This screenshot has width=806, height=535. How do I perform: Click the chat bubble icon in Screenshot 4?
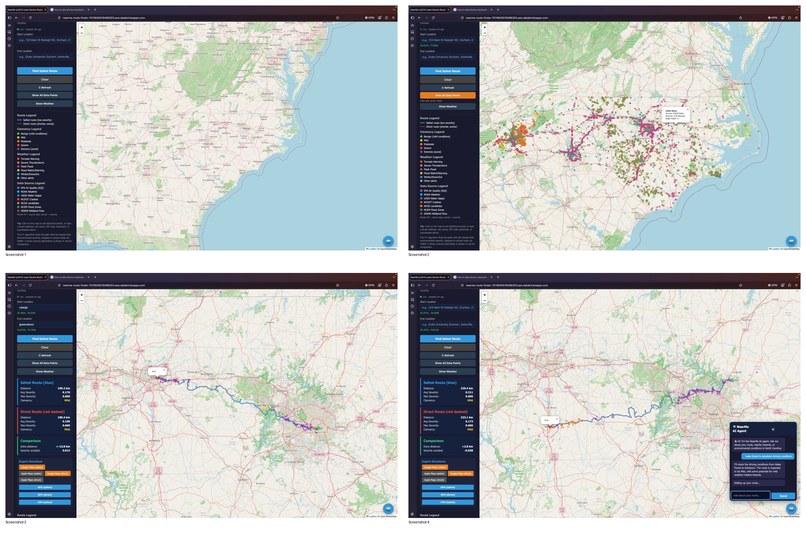792,508
